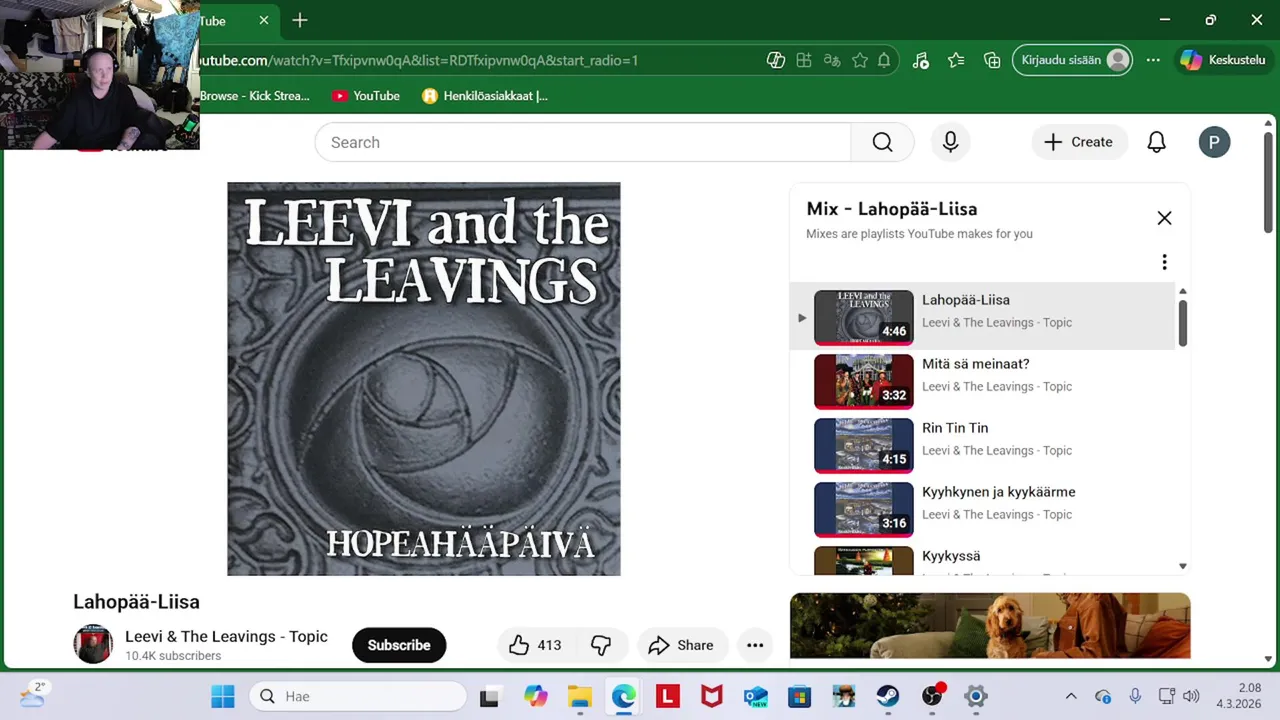Open Henkilöasiakkaat bookmark
The width and height of the screenshot is (1280, 720).
tap(485, 96)
